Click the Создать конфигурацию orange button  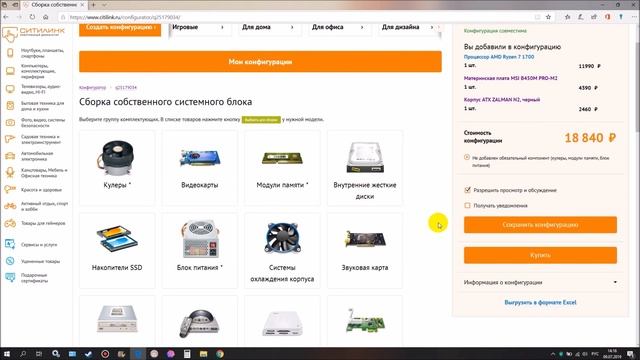click(120, 29)
